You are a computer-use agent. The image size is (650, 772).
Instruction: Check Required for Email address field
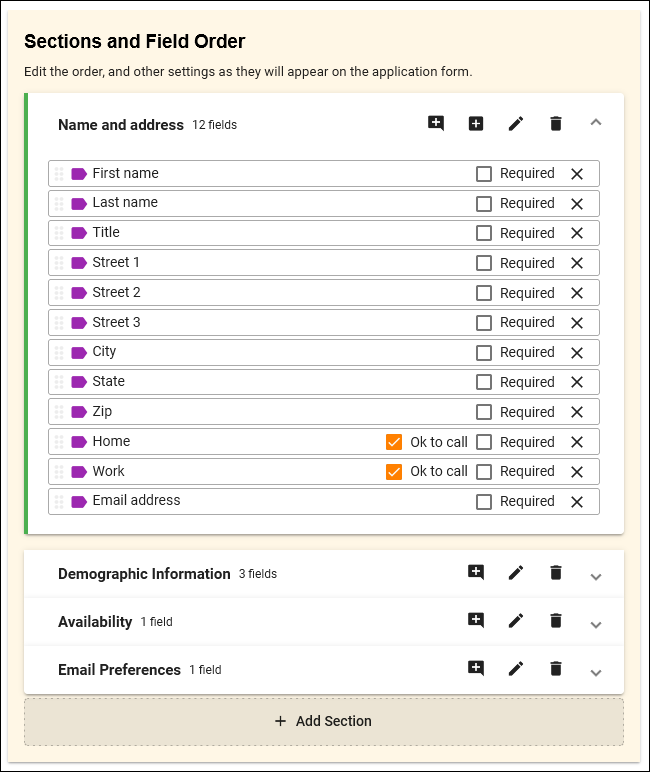click(x=484, y=502)
